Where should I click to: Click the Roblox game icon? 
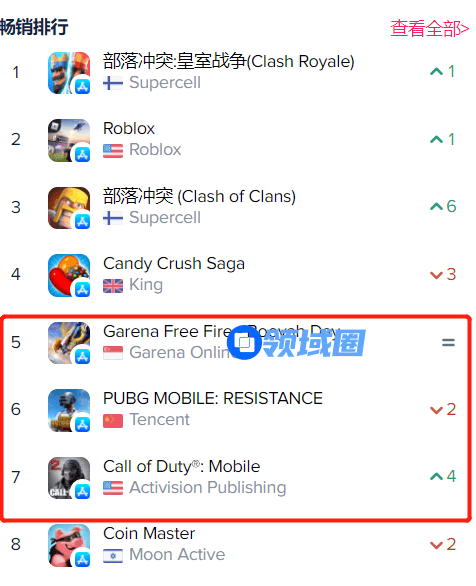[69, 140]
